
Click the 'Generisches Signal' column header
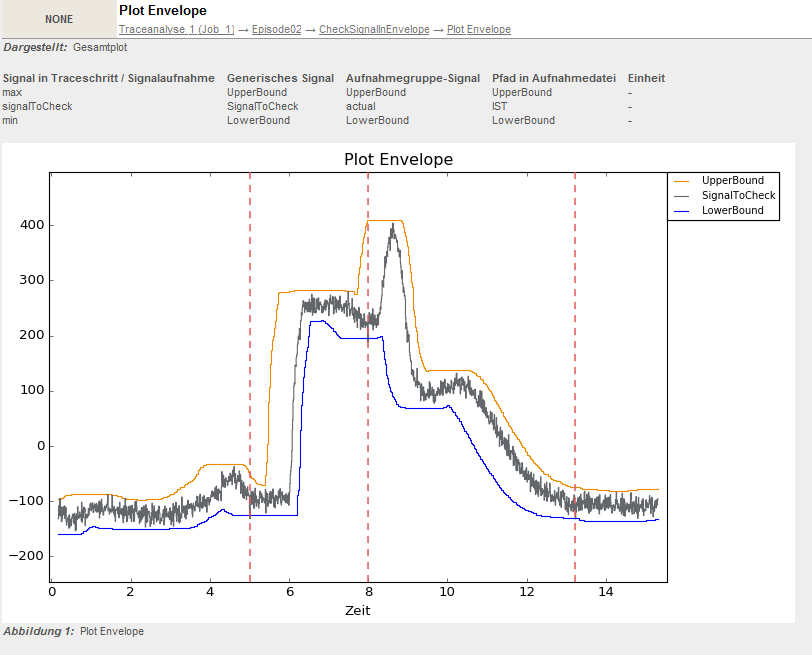tap(280, 78)
